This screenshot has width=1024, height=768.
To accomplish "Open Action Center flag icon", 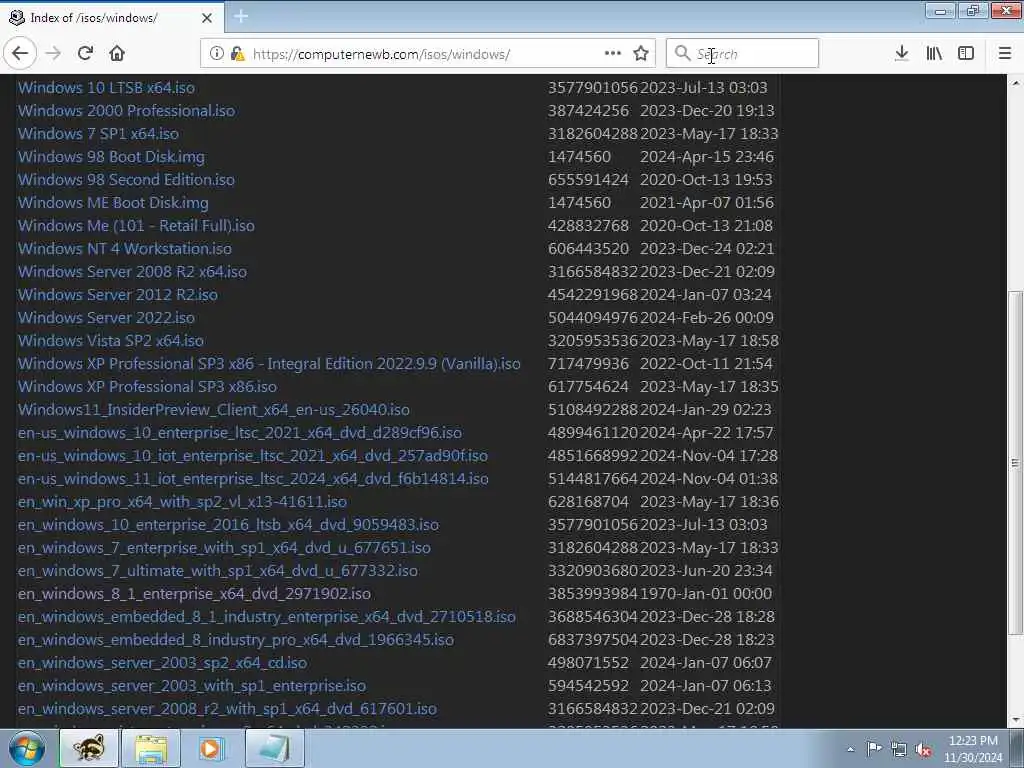I will pyautogui.click(x=874, y=748).
